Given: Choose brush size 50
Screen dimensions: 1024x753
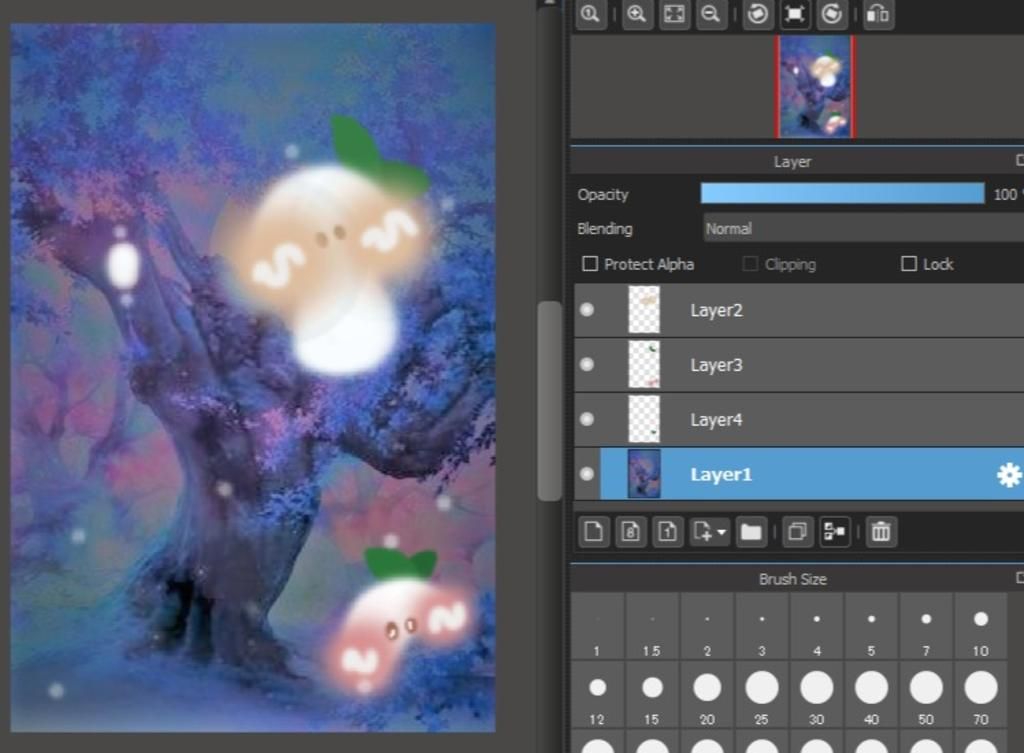Looking at the screenshot, I should pyautogui.click(x=926, y=696).
